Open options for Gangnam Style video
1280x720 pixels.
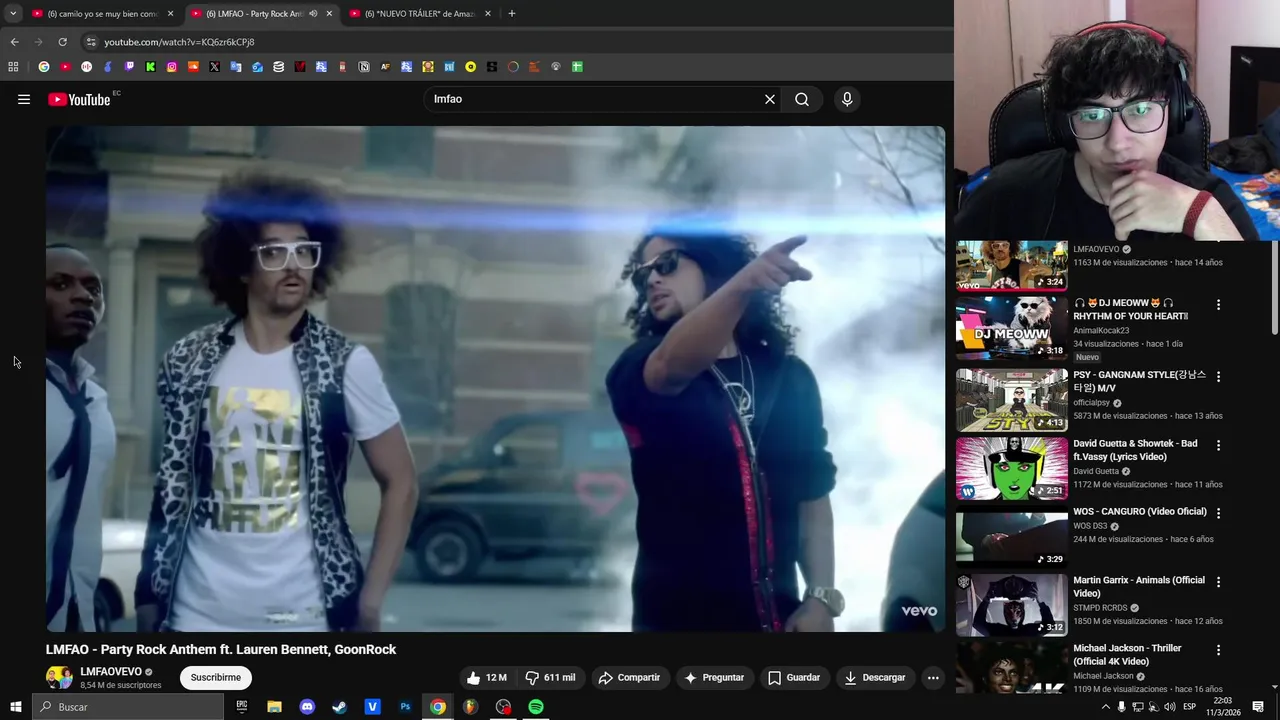point(1218,376)
